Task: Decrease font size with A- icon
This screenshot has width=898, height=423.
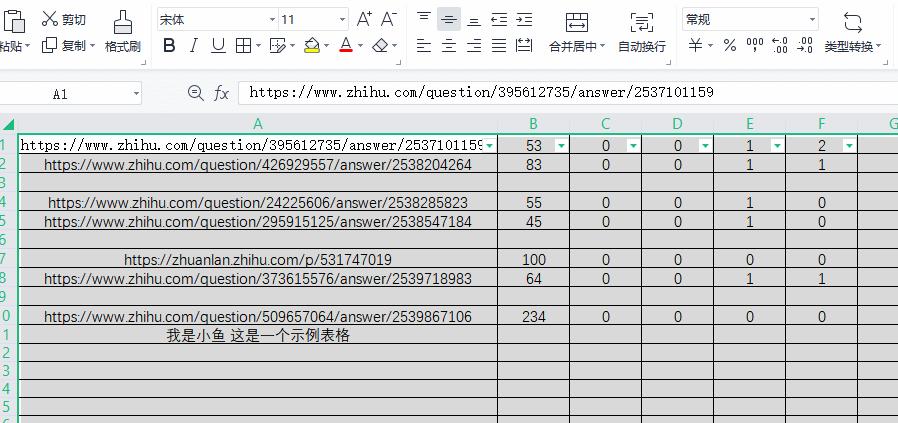Action: click(389, 19)
